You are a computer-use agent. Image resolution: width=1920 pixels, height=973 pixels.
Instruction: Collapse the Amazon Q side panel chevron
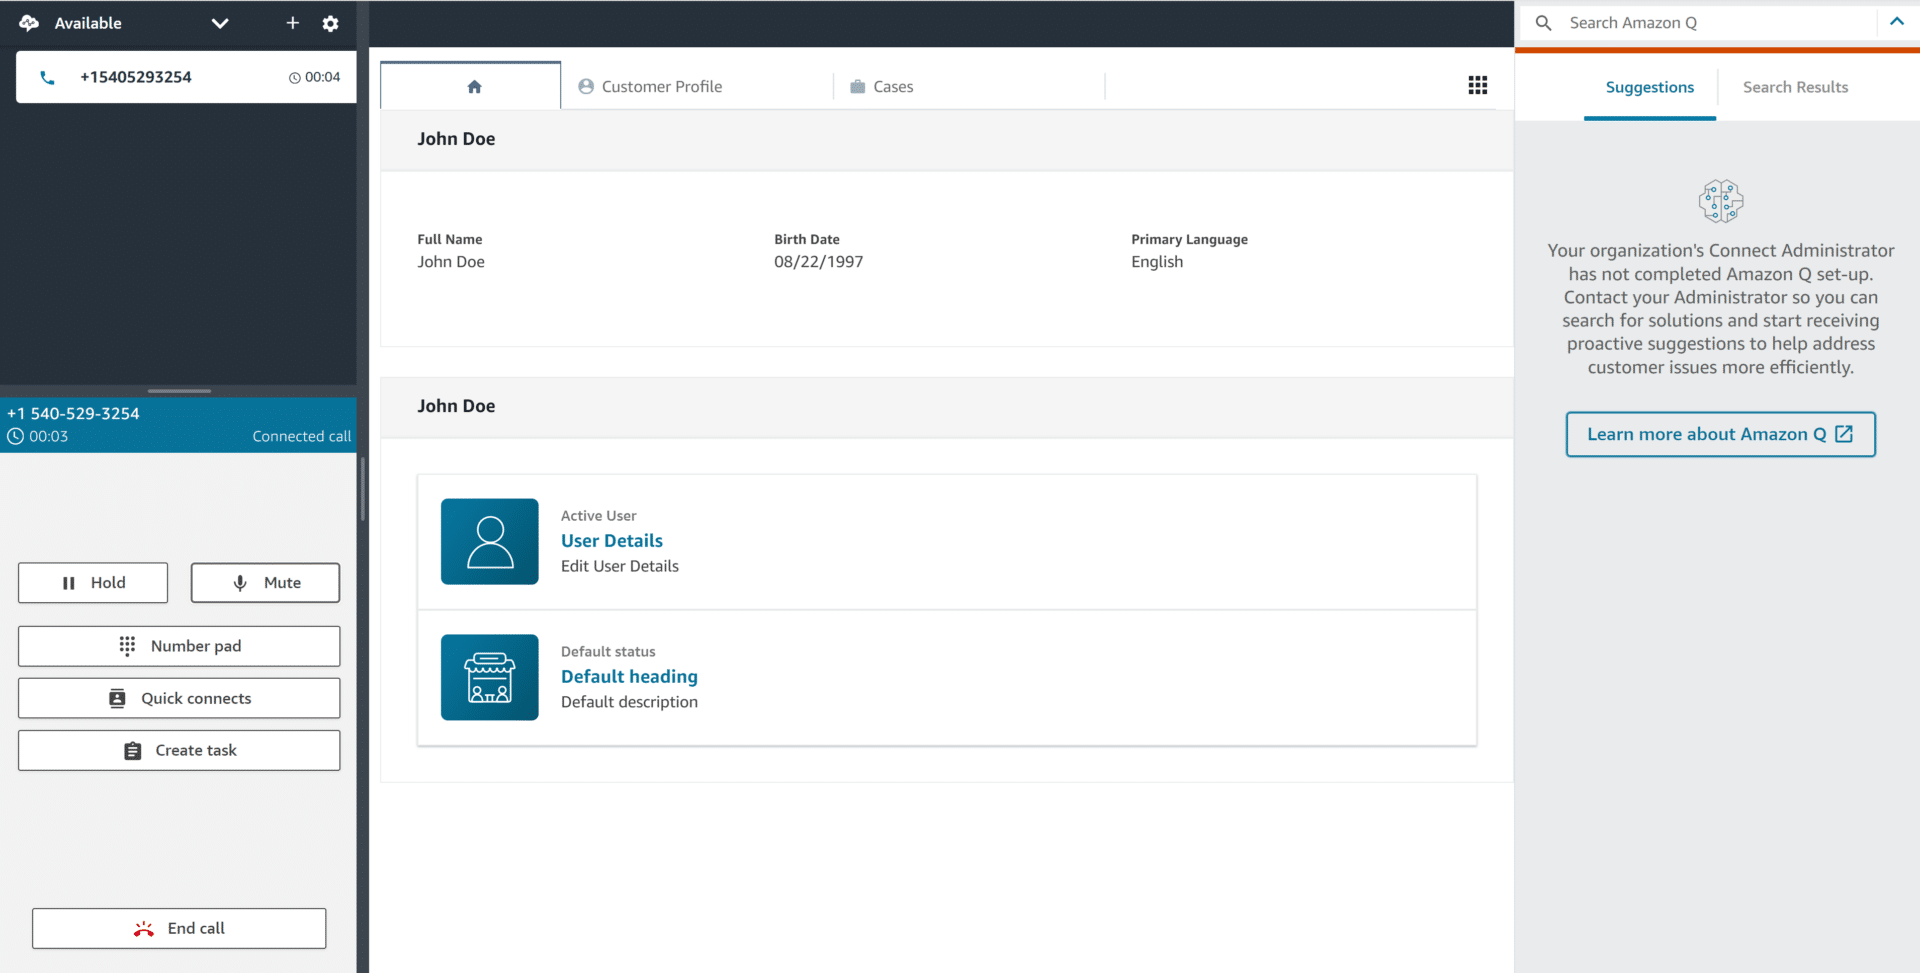pos(1897,21)
